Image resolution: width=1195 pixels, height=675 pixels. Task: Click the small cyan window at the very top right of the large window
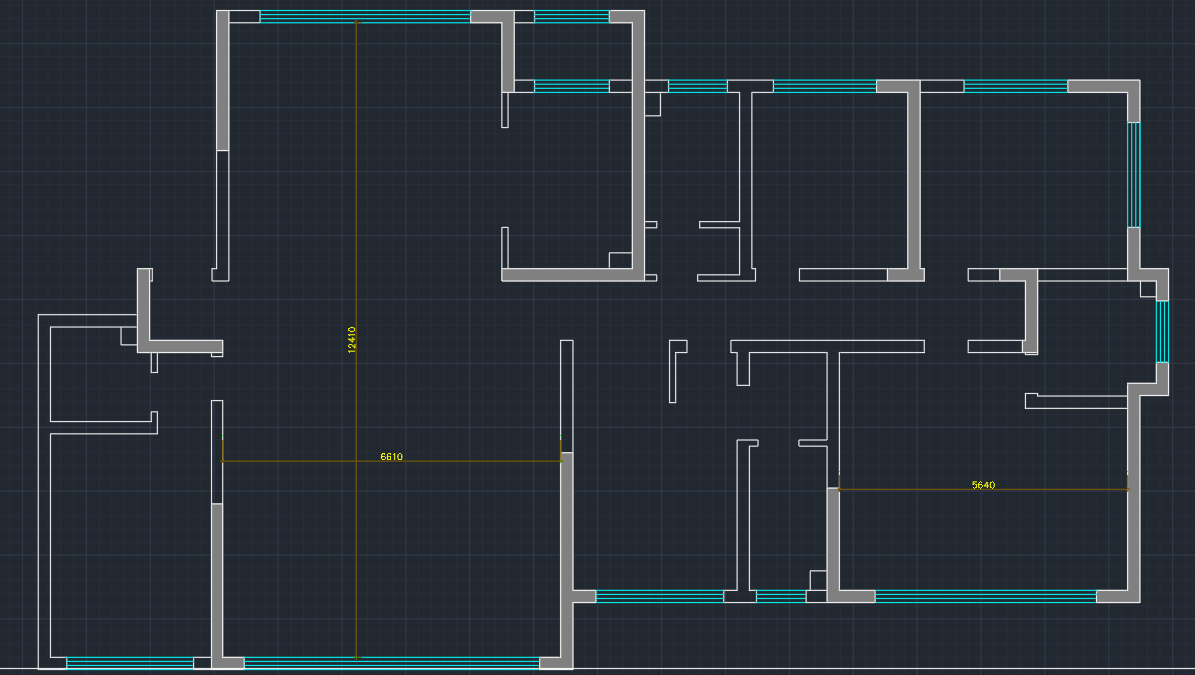pyautogui.click(x=571, y=16)
